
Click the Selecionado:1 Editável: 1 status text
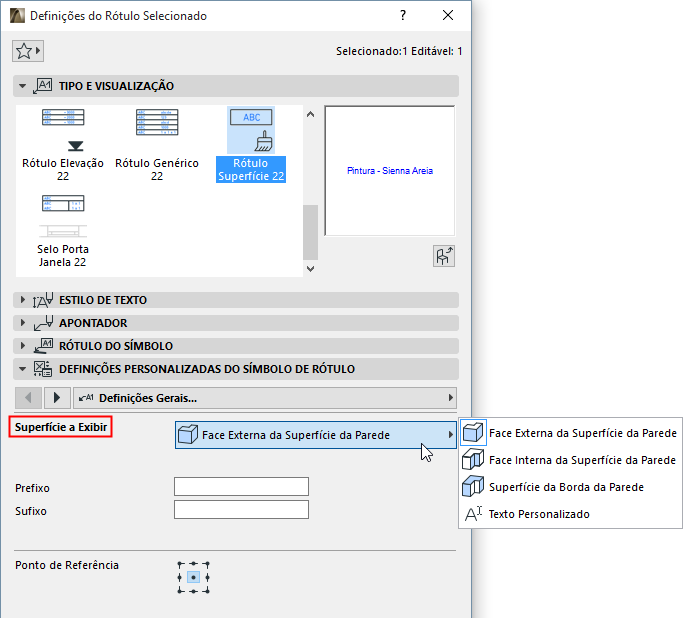click(399, 51)
